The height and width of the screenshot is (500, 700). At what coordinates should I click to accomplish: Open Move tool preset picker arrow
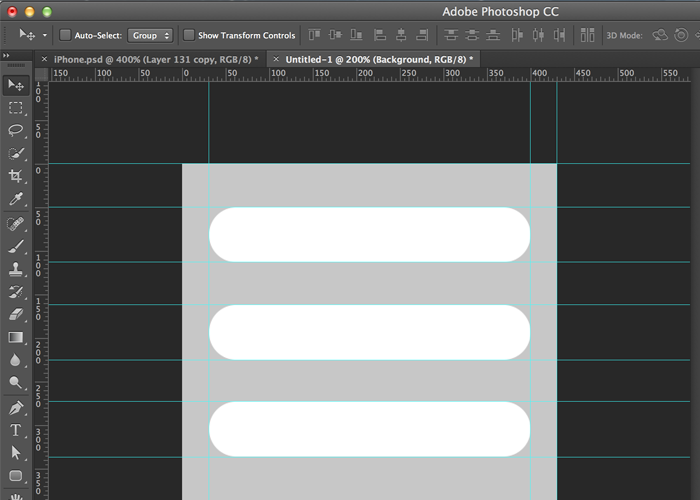point(45,35)
